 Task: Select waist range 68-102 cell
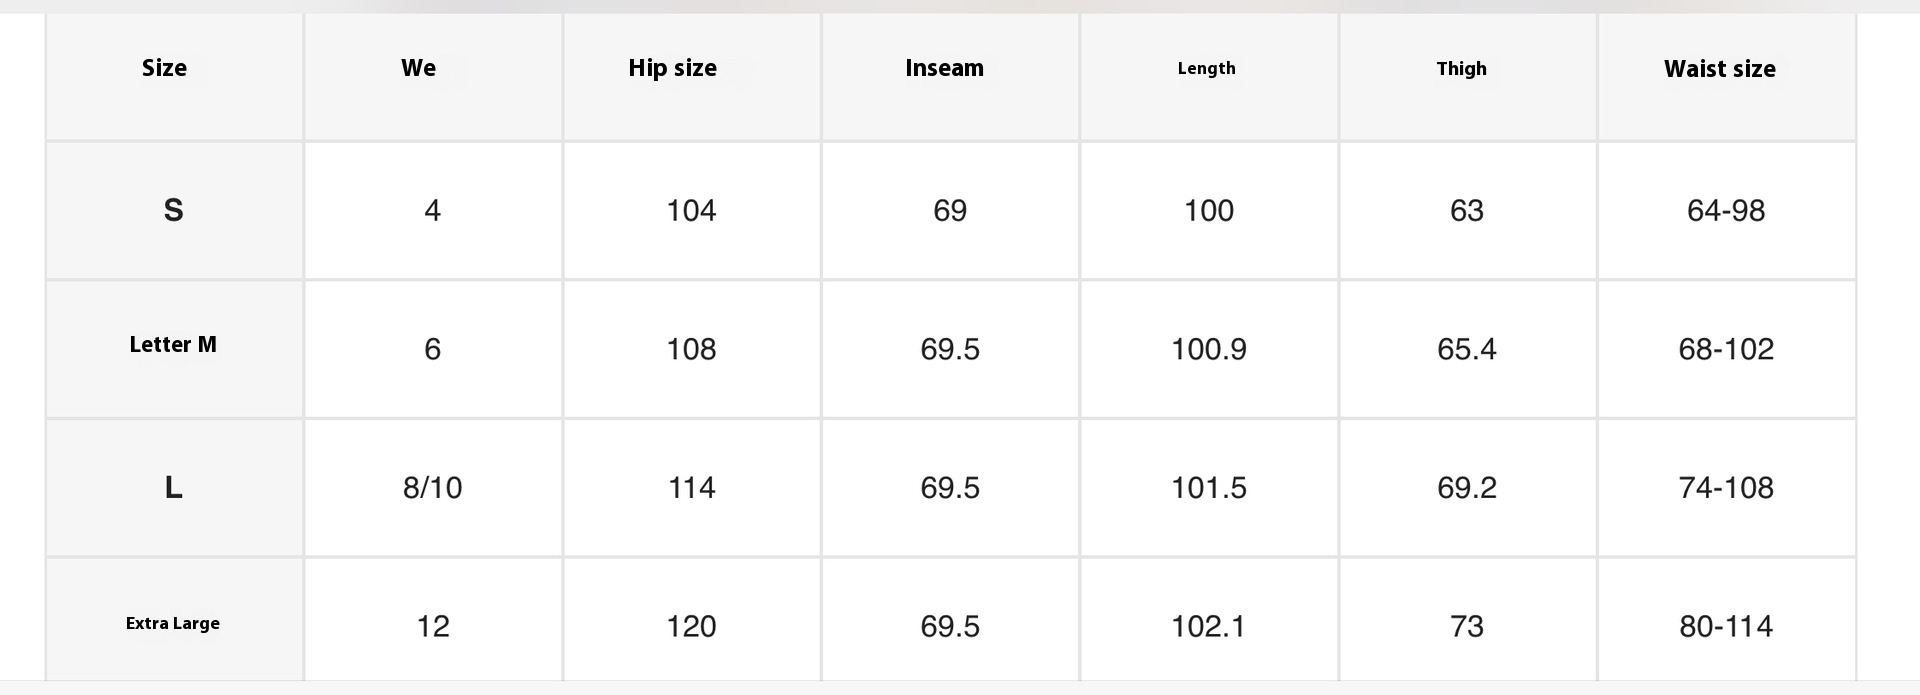click(1726, 349)
